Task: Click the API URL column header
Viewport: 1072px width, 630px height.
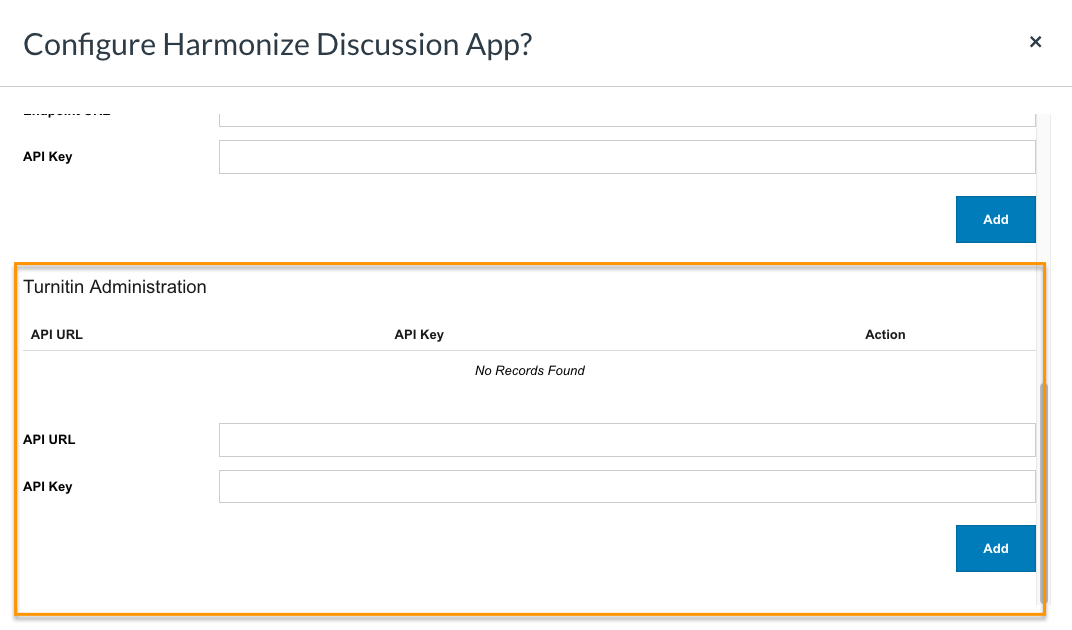Action: tap(57, 335)
